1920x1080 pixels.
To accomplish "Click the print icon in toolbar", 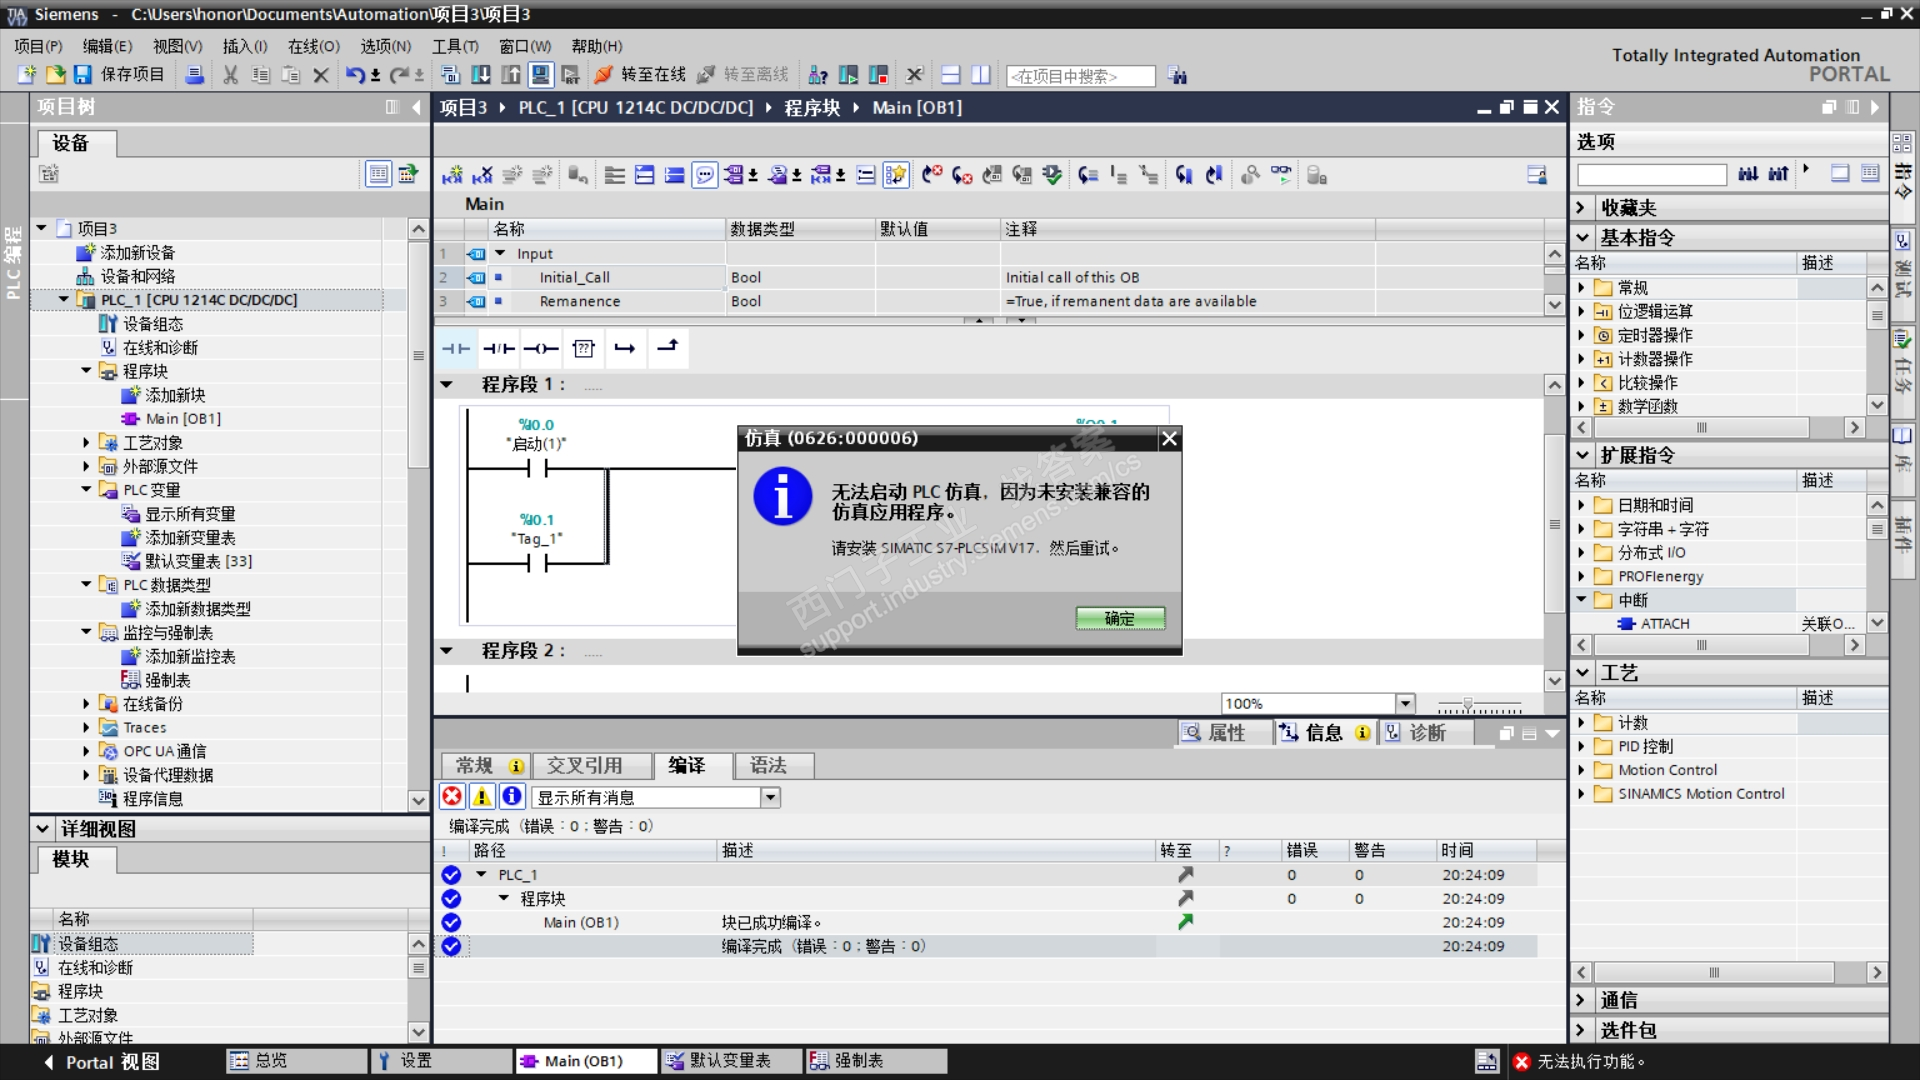I will coord(195,75).
